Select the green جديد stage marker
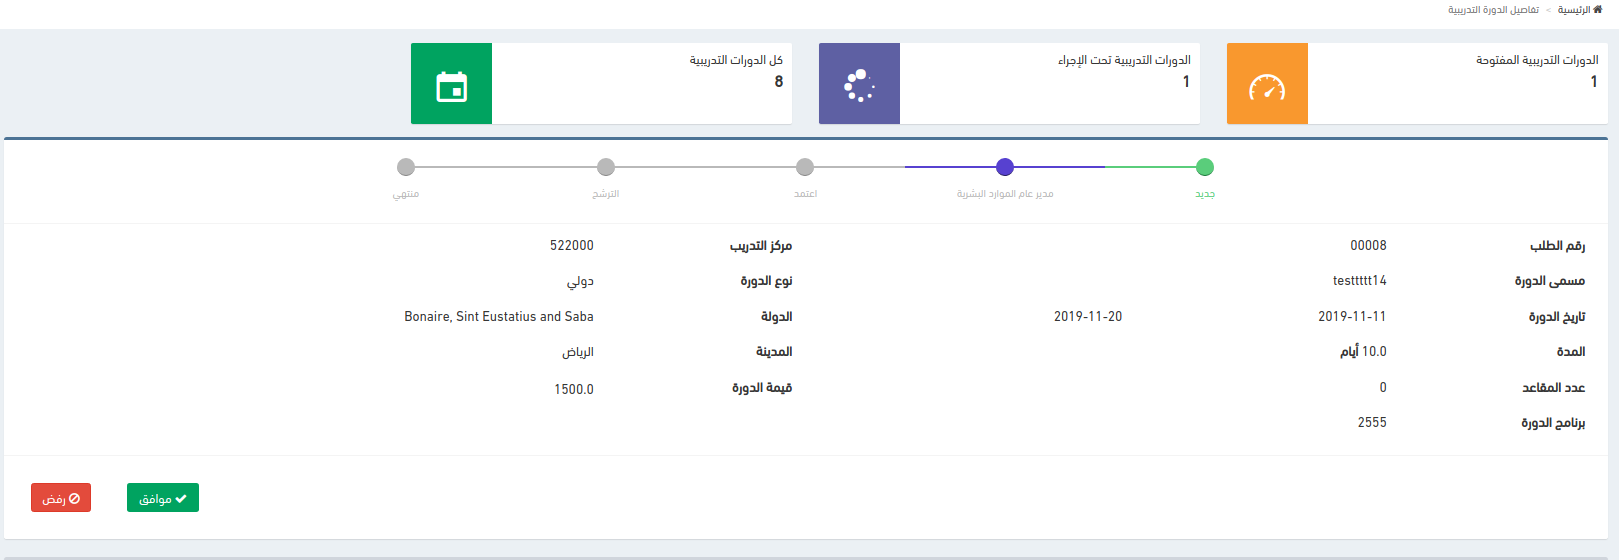 pyautogui.click(x=1205, y=167)
